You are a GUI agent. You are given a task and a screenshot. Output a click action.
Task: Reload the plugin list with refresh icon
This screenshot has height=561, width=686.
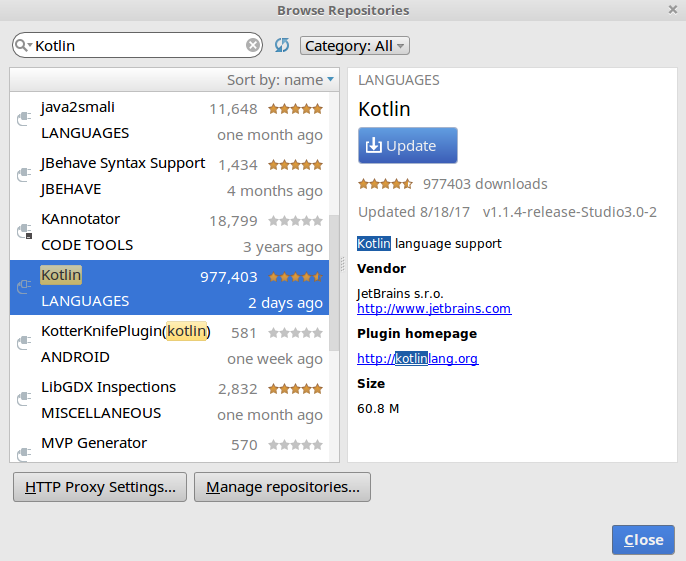[x=282, y=45]
